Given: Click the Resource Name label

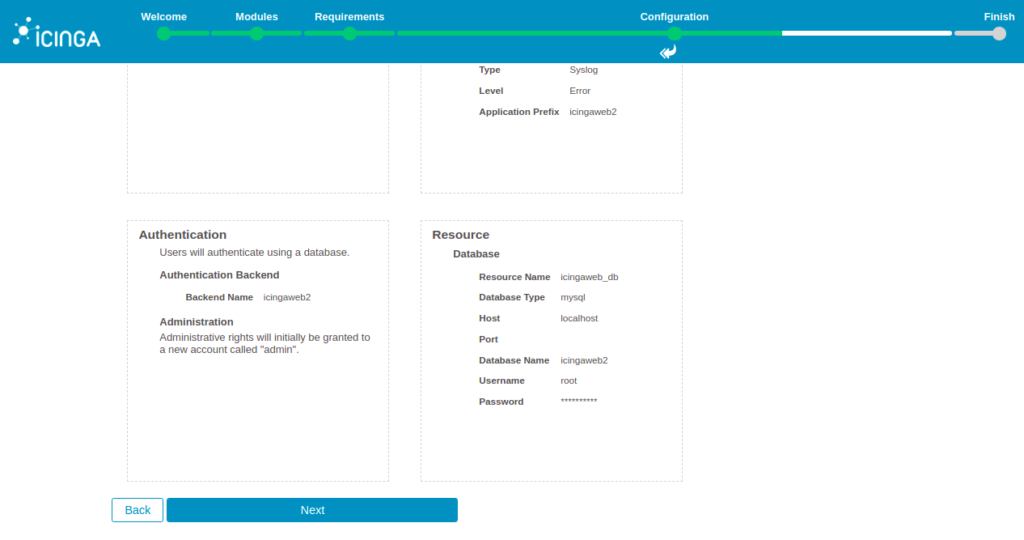Looking at the screenshot, I should pyautogui.click(x=515, y=277).
